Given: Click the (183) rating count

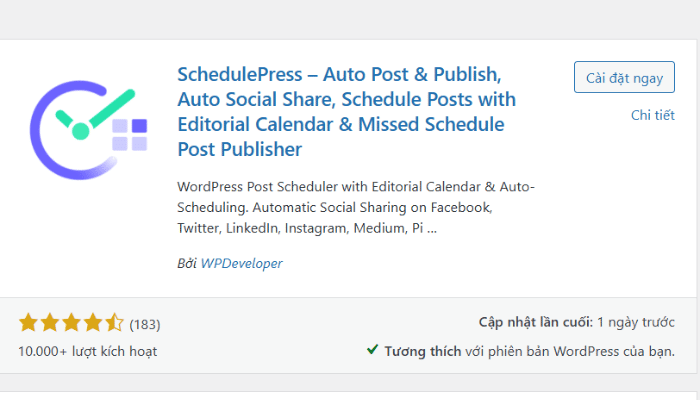Looking at the screenshot, I should coord(145,324).
